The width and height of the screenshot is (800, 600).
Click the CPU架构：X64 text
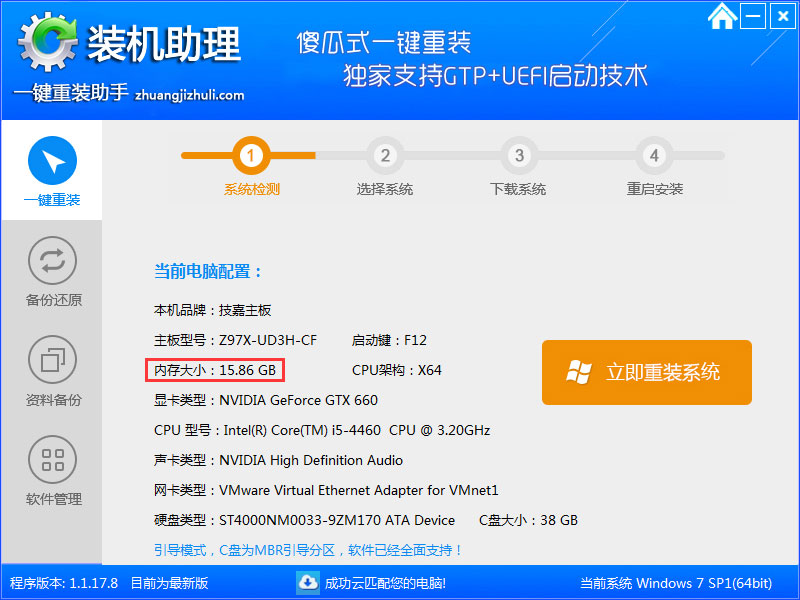(x=396, y=370)
